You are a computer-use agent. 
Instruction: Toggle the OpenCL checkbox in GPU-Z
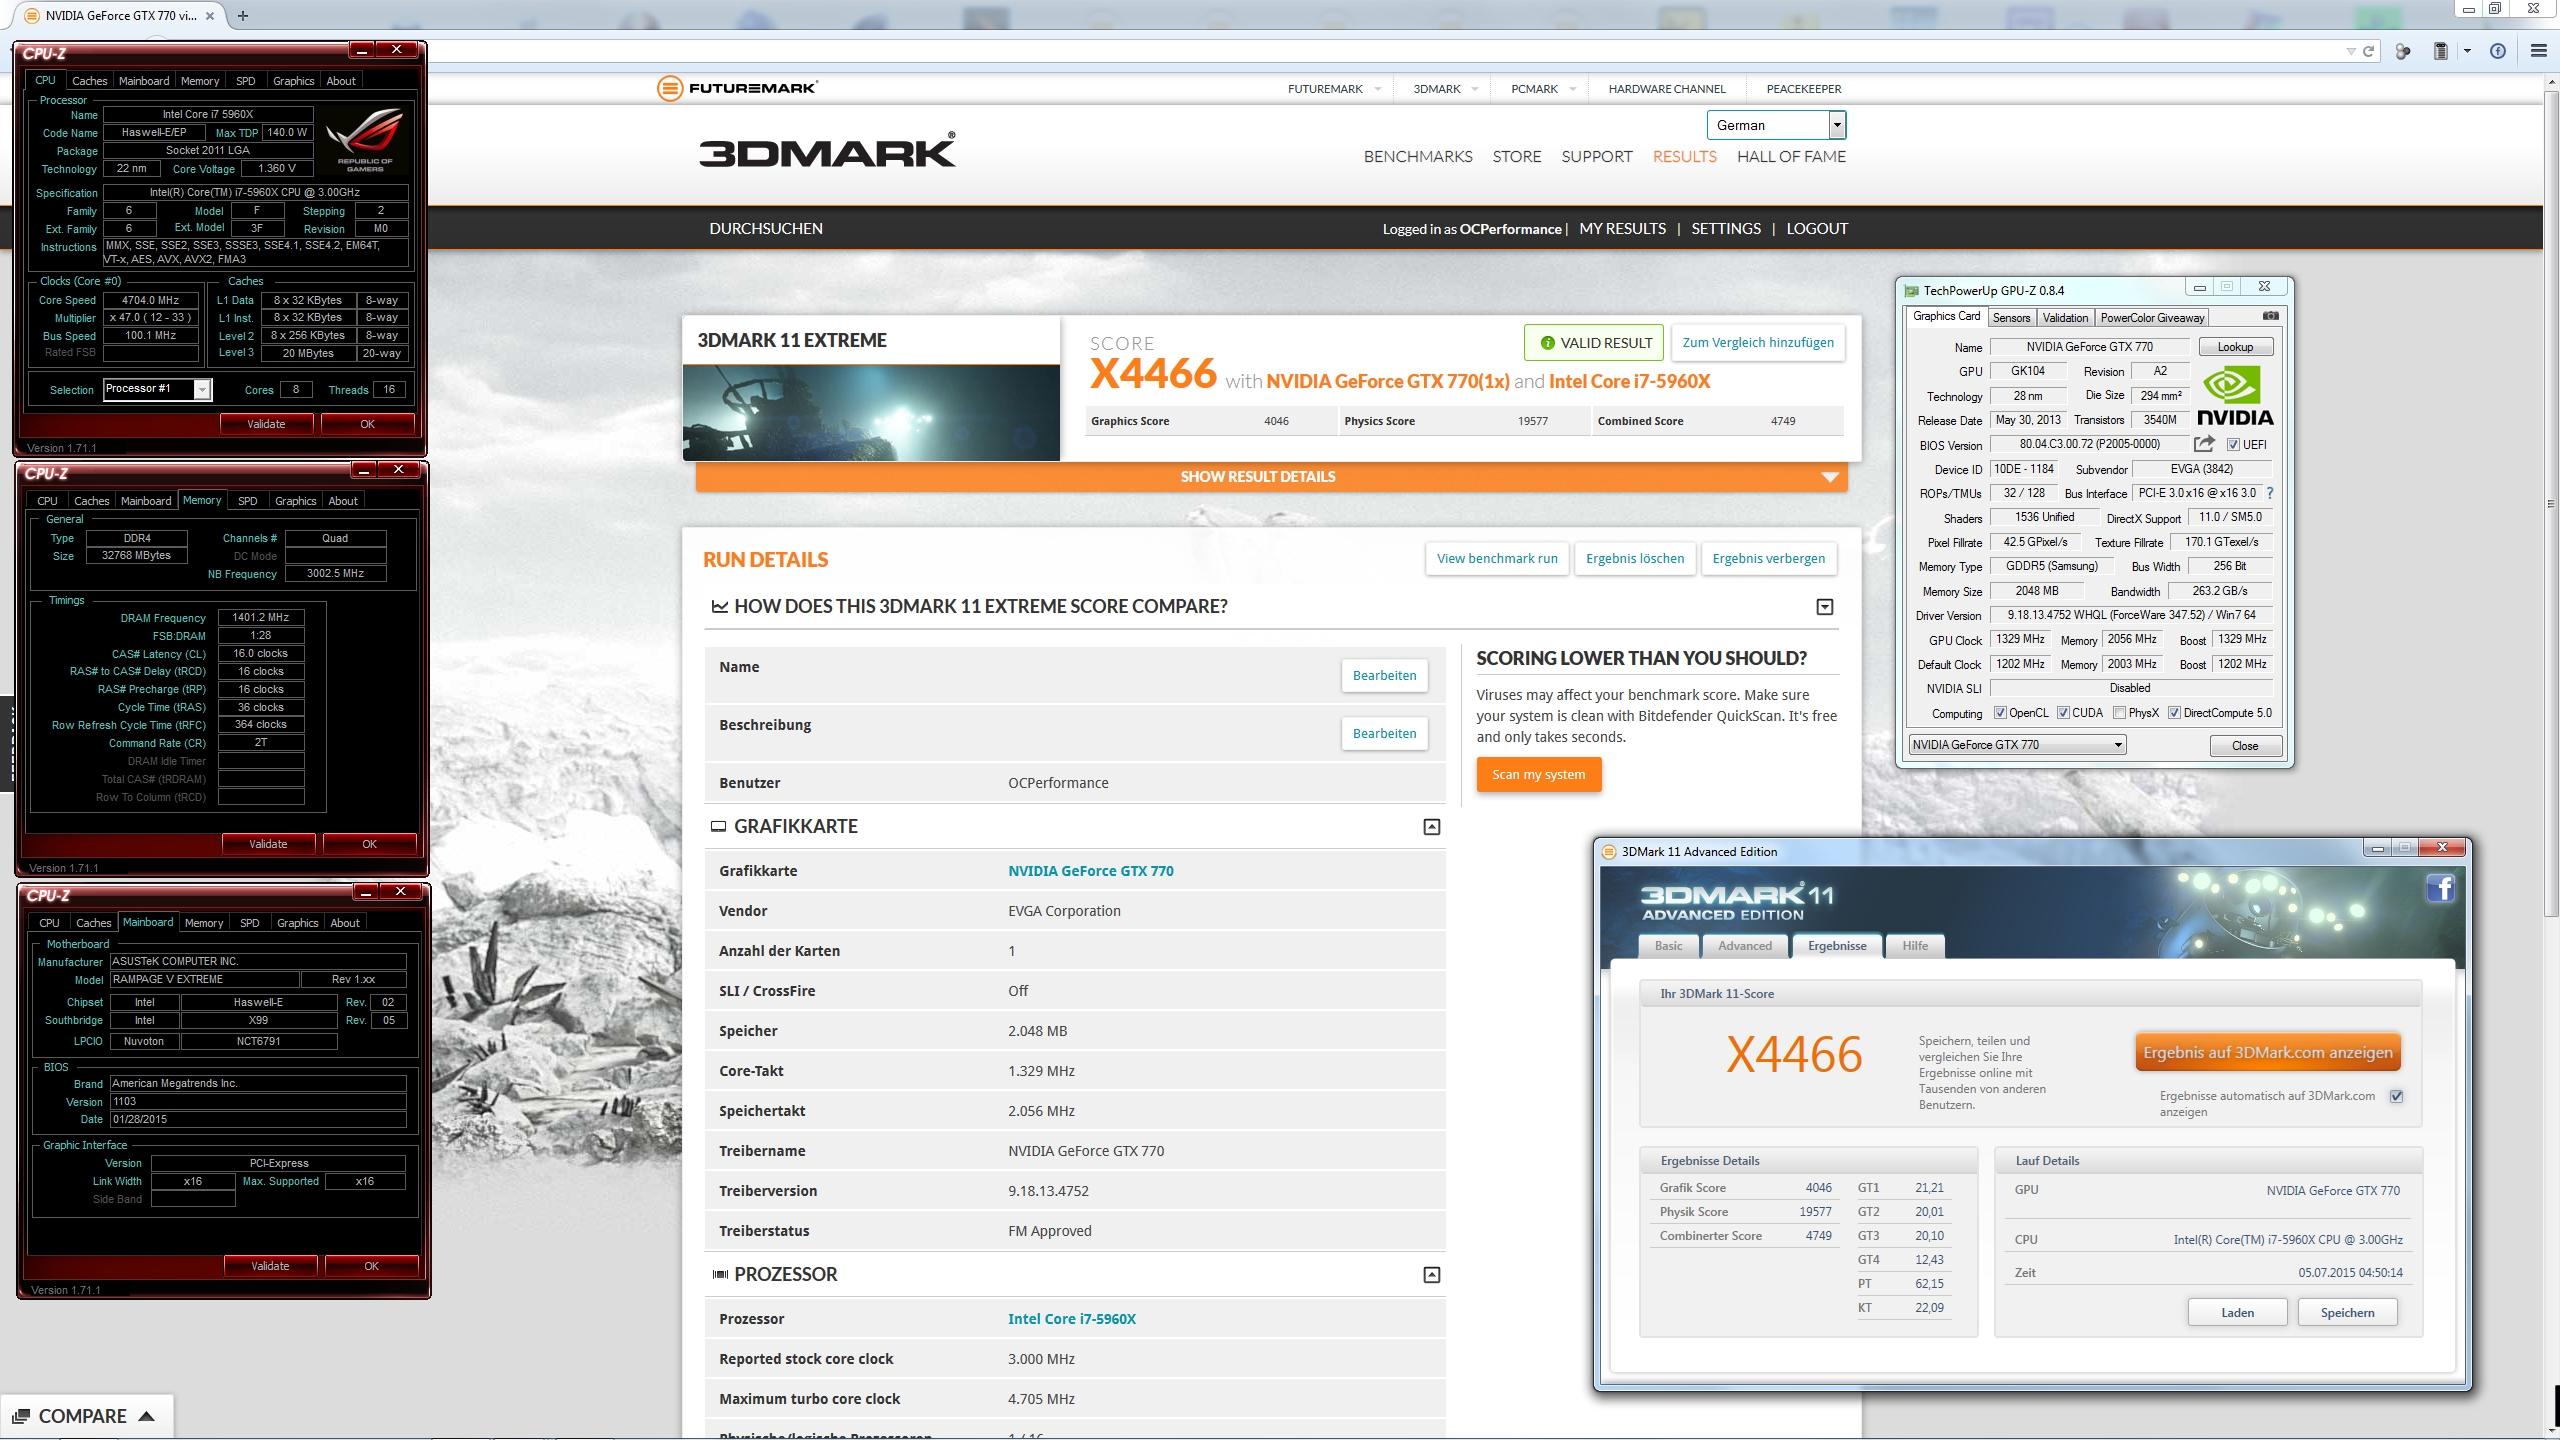(2000, 713)
